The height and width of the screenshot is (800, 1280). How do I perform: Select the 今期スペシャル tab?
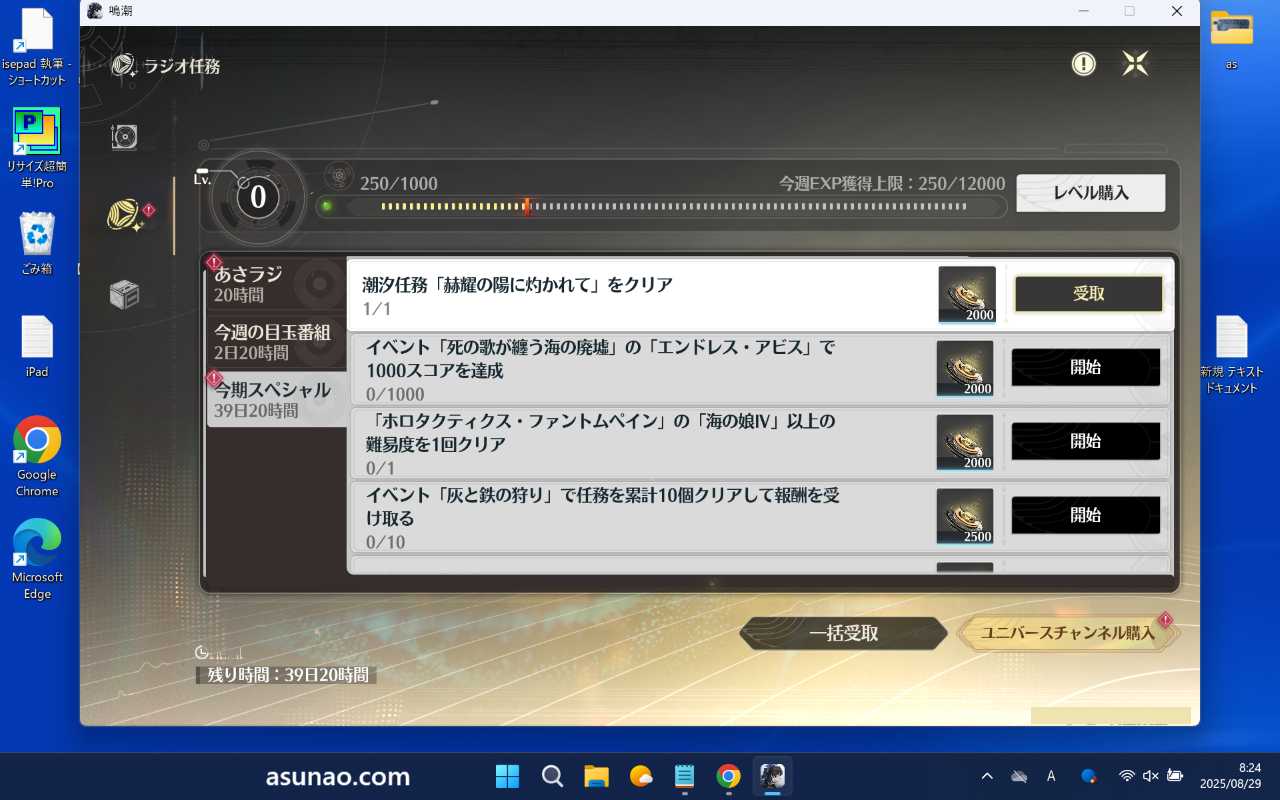tap(275, 399)
